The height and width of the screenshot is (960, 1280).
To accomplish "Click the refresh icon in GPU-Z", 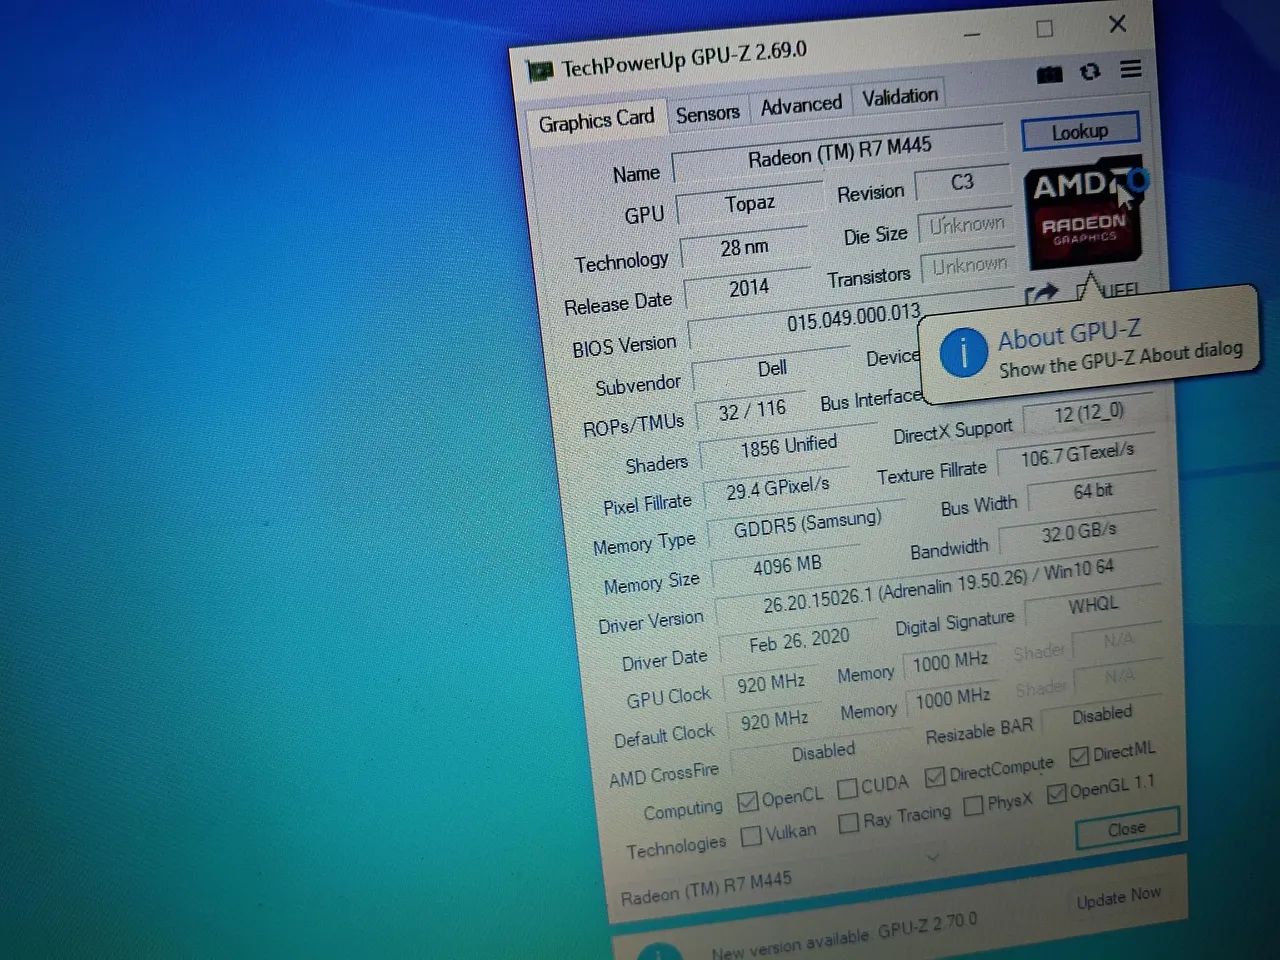I will [1090, 72].
